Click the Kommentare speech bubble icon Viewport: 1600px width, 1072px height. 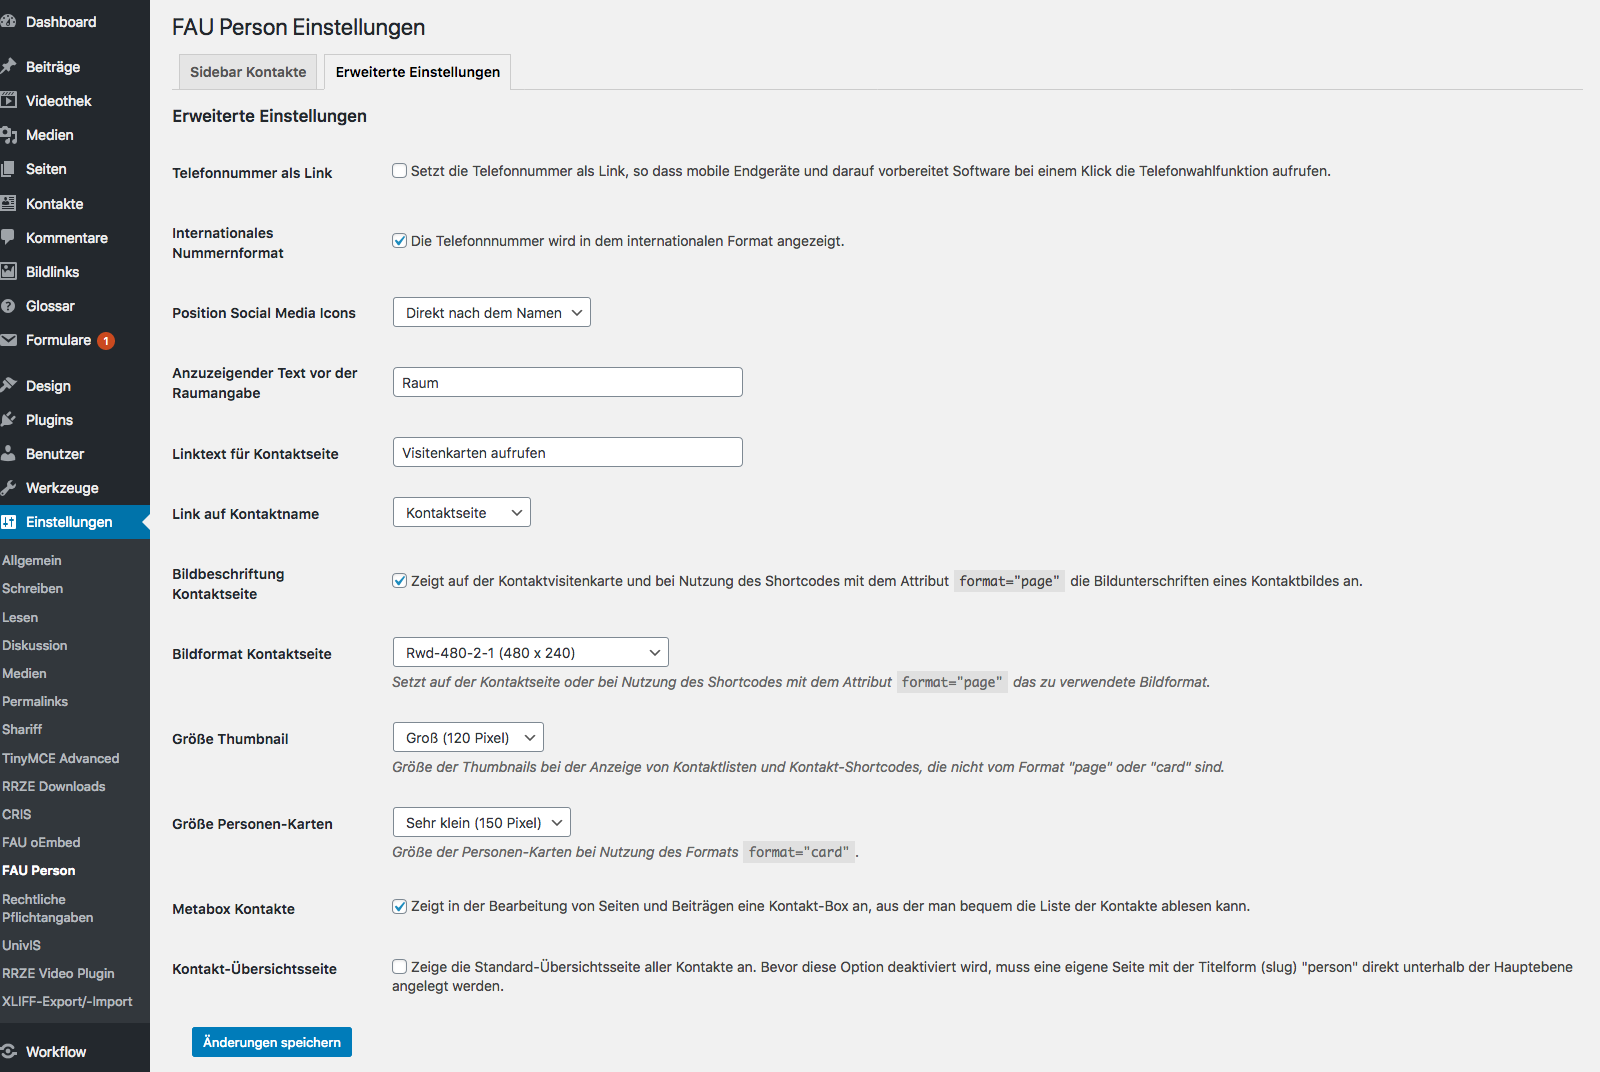coord(9,237)
